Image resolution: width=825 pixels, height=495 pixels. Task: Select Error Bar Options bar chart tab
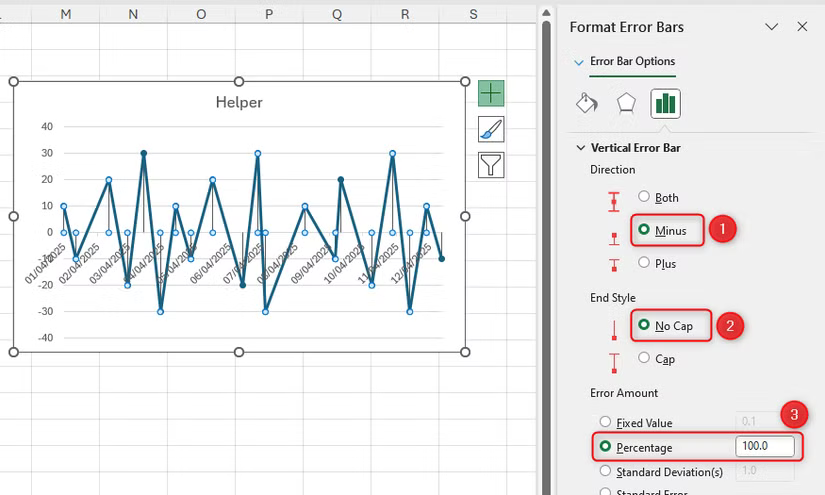[x=665, y=103]
